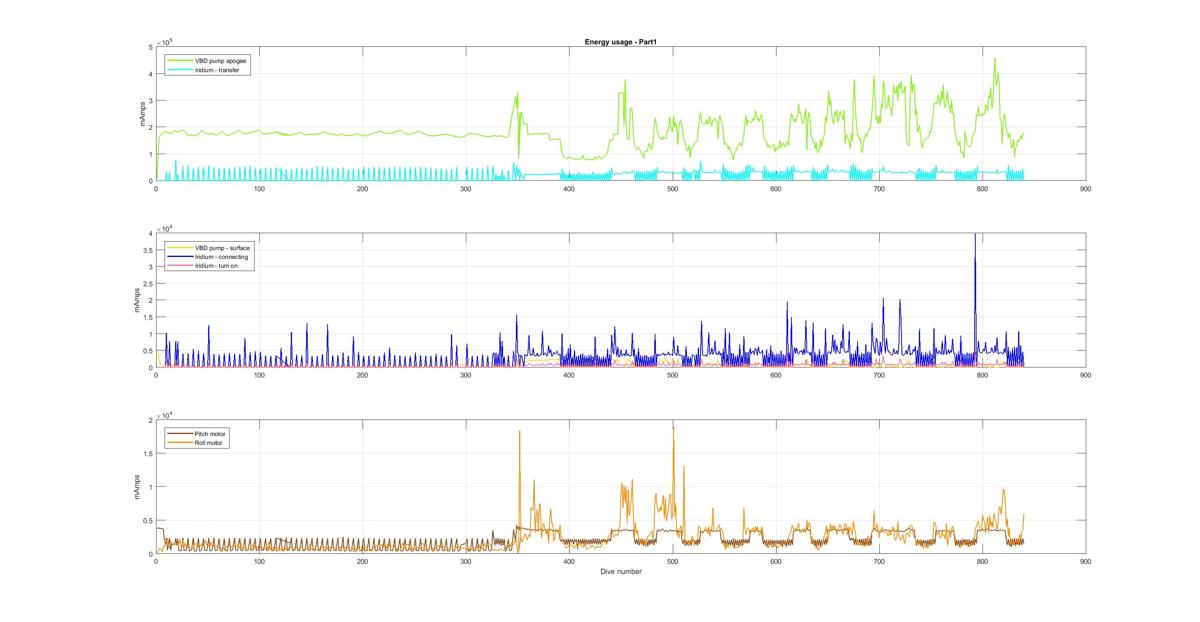
Task: Click the orange line sample for Roll motor
Action: [180, 442]
